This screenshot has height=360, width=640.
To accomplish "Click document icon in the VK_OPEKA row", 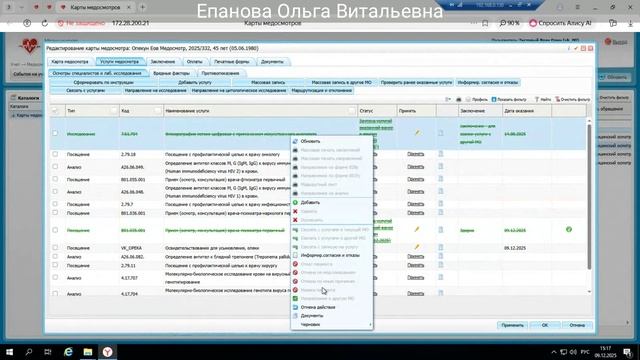I will point(440,247).
